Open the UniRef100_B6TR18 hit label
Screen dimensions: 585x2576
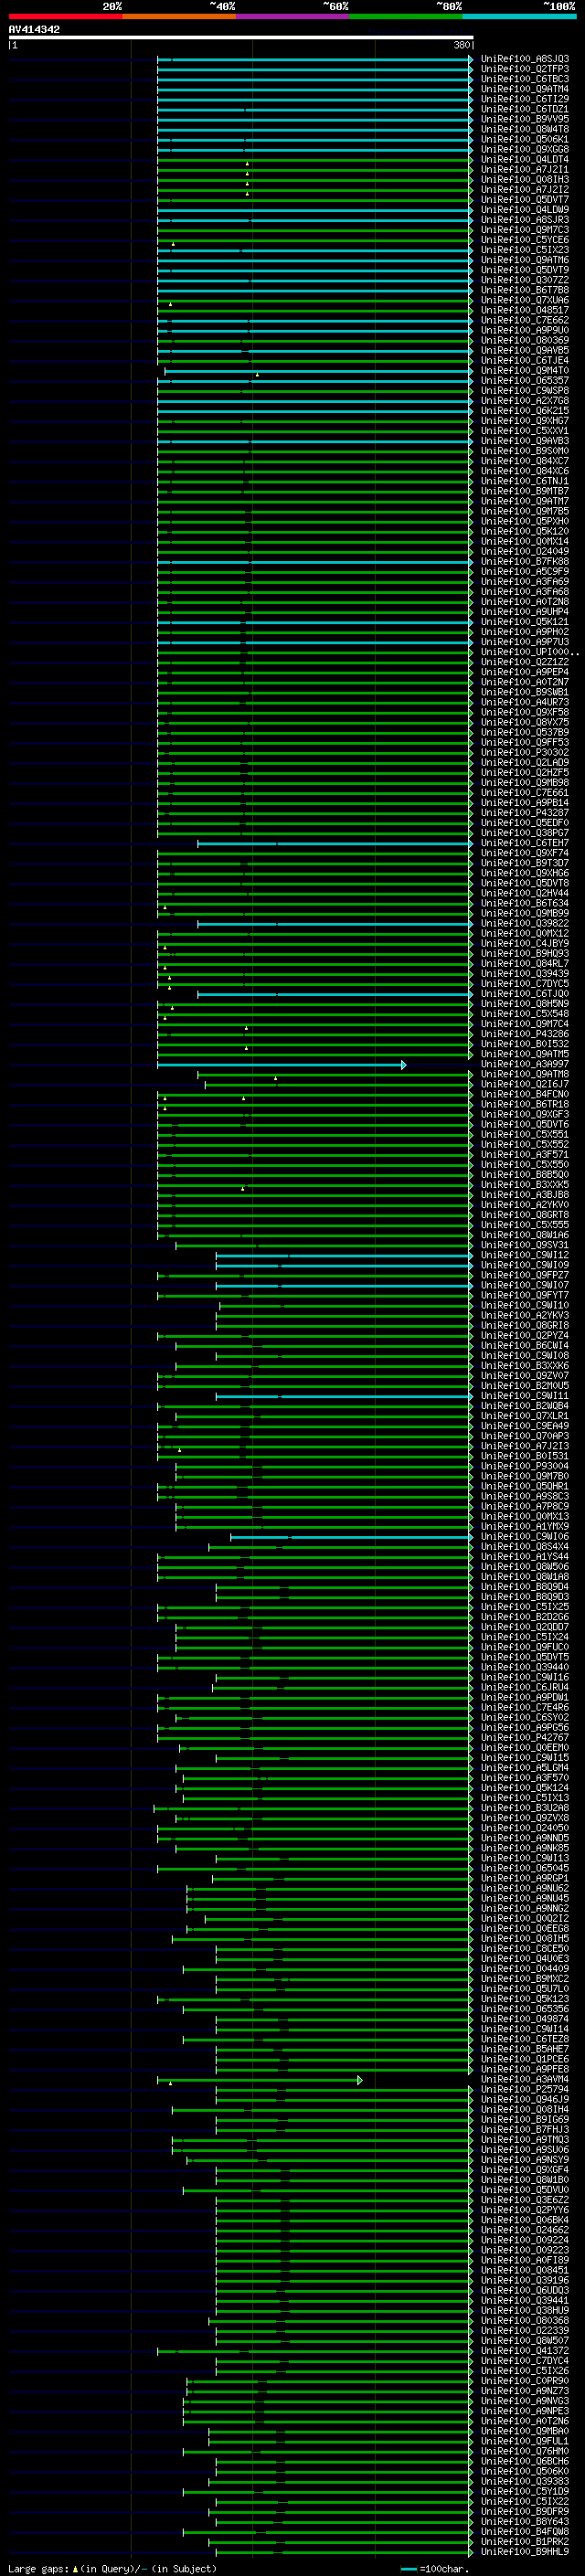click(525, 1105)
